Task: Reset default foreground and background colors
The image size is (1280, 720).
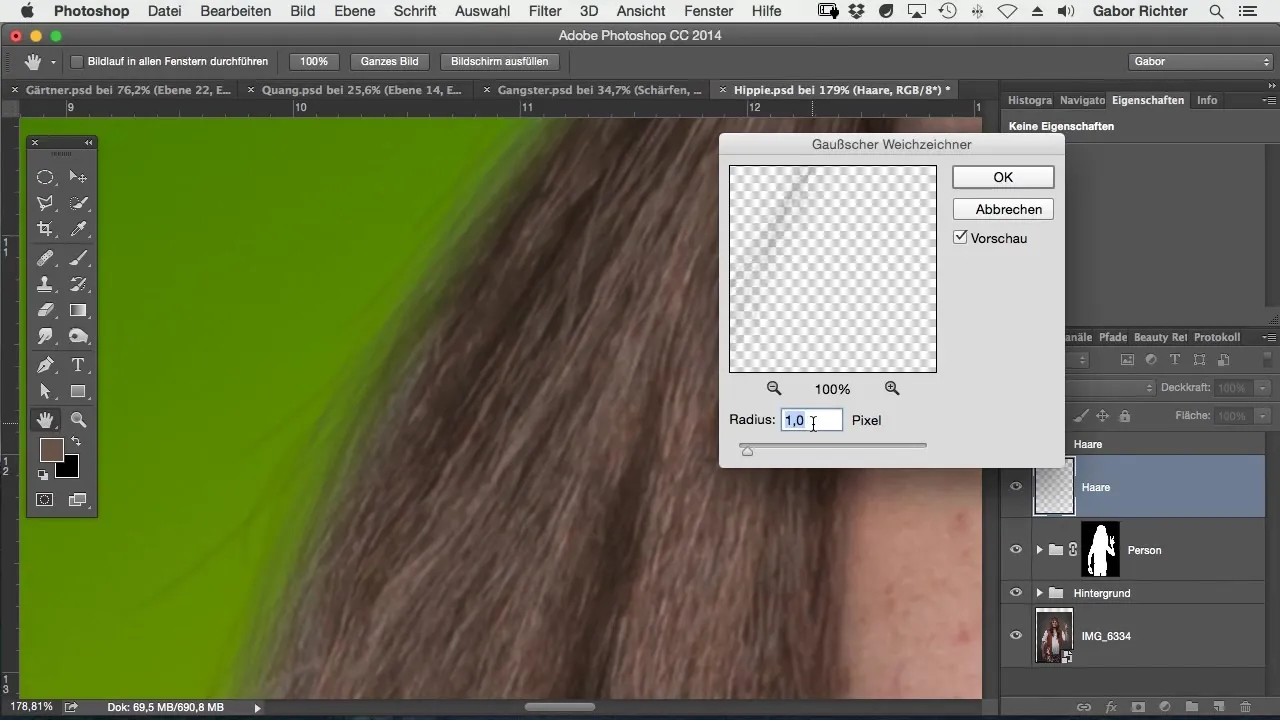Action: click(43, 475)
